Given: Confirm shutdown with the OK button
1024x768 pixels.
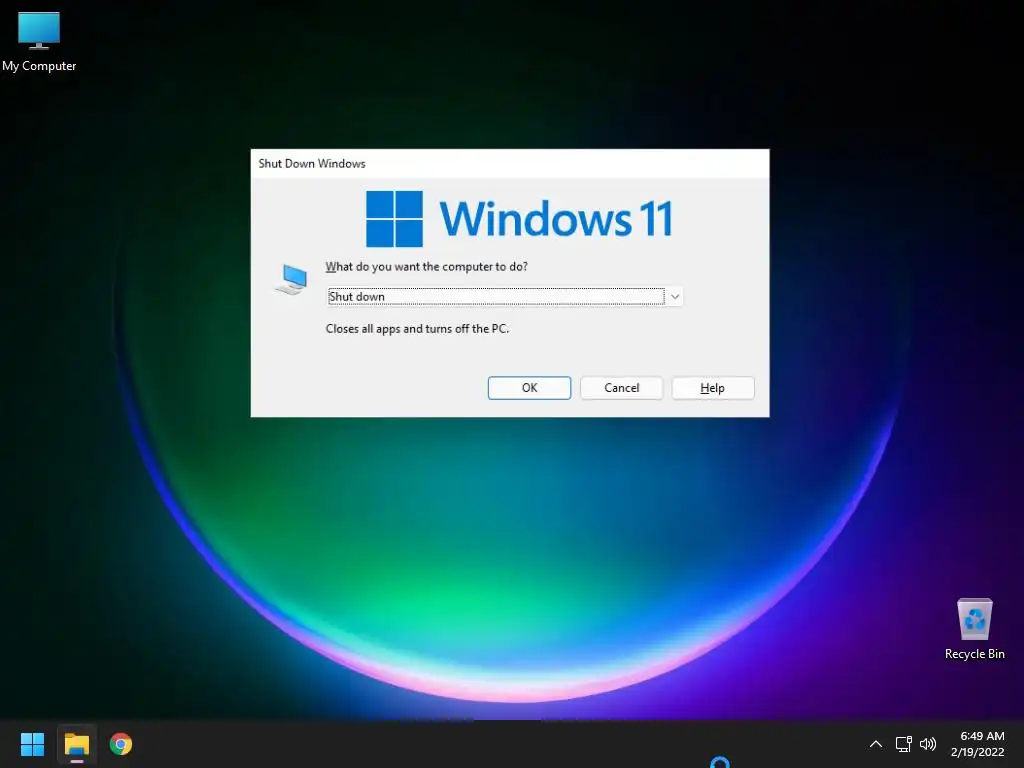Looking at the screenshot, I should (529, 388).
